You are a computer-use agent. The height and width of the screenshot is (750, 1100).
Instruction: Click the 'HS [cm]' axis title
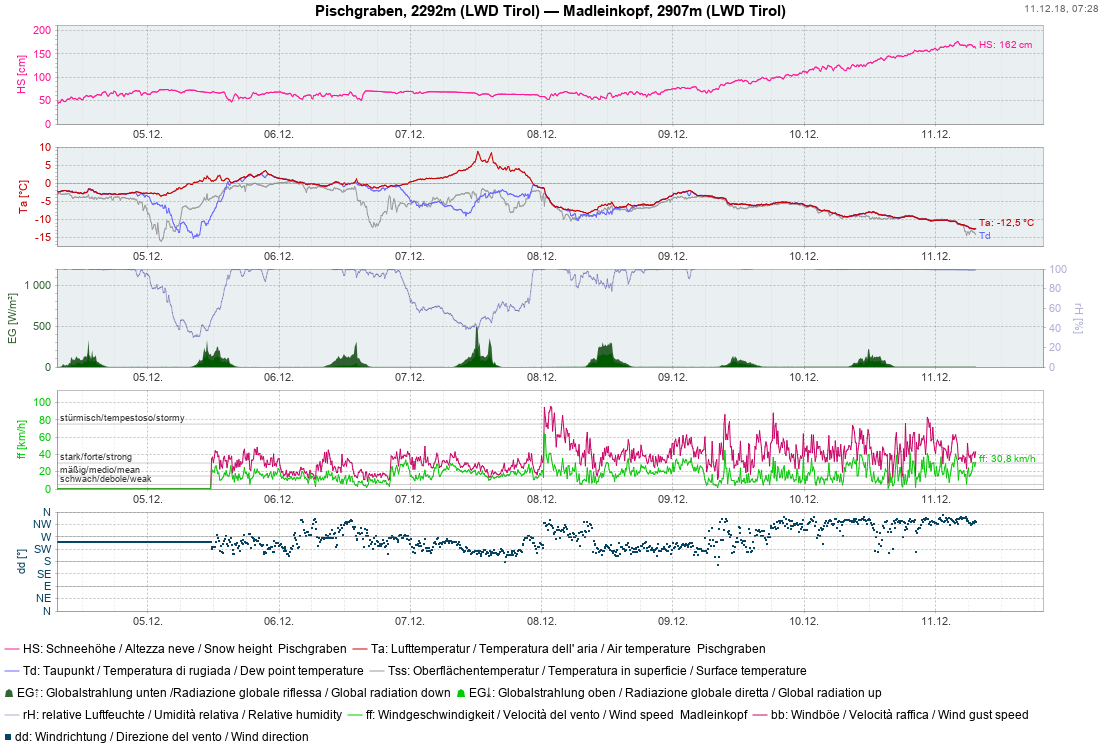[x=22, y=74]
